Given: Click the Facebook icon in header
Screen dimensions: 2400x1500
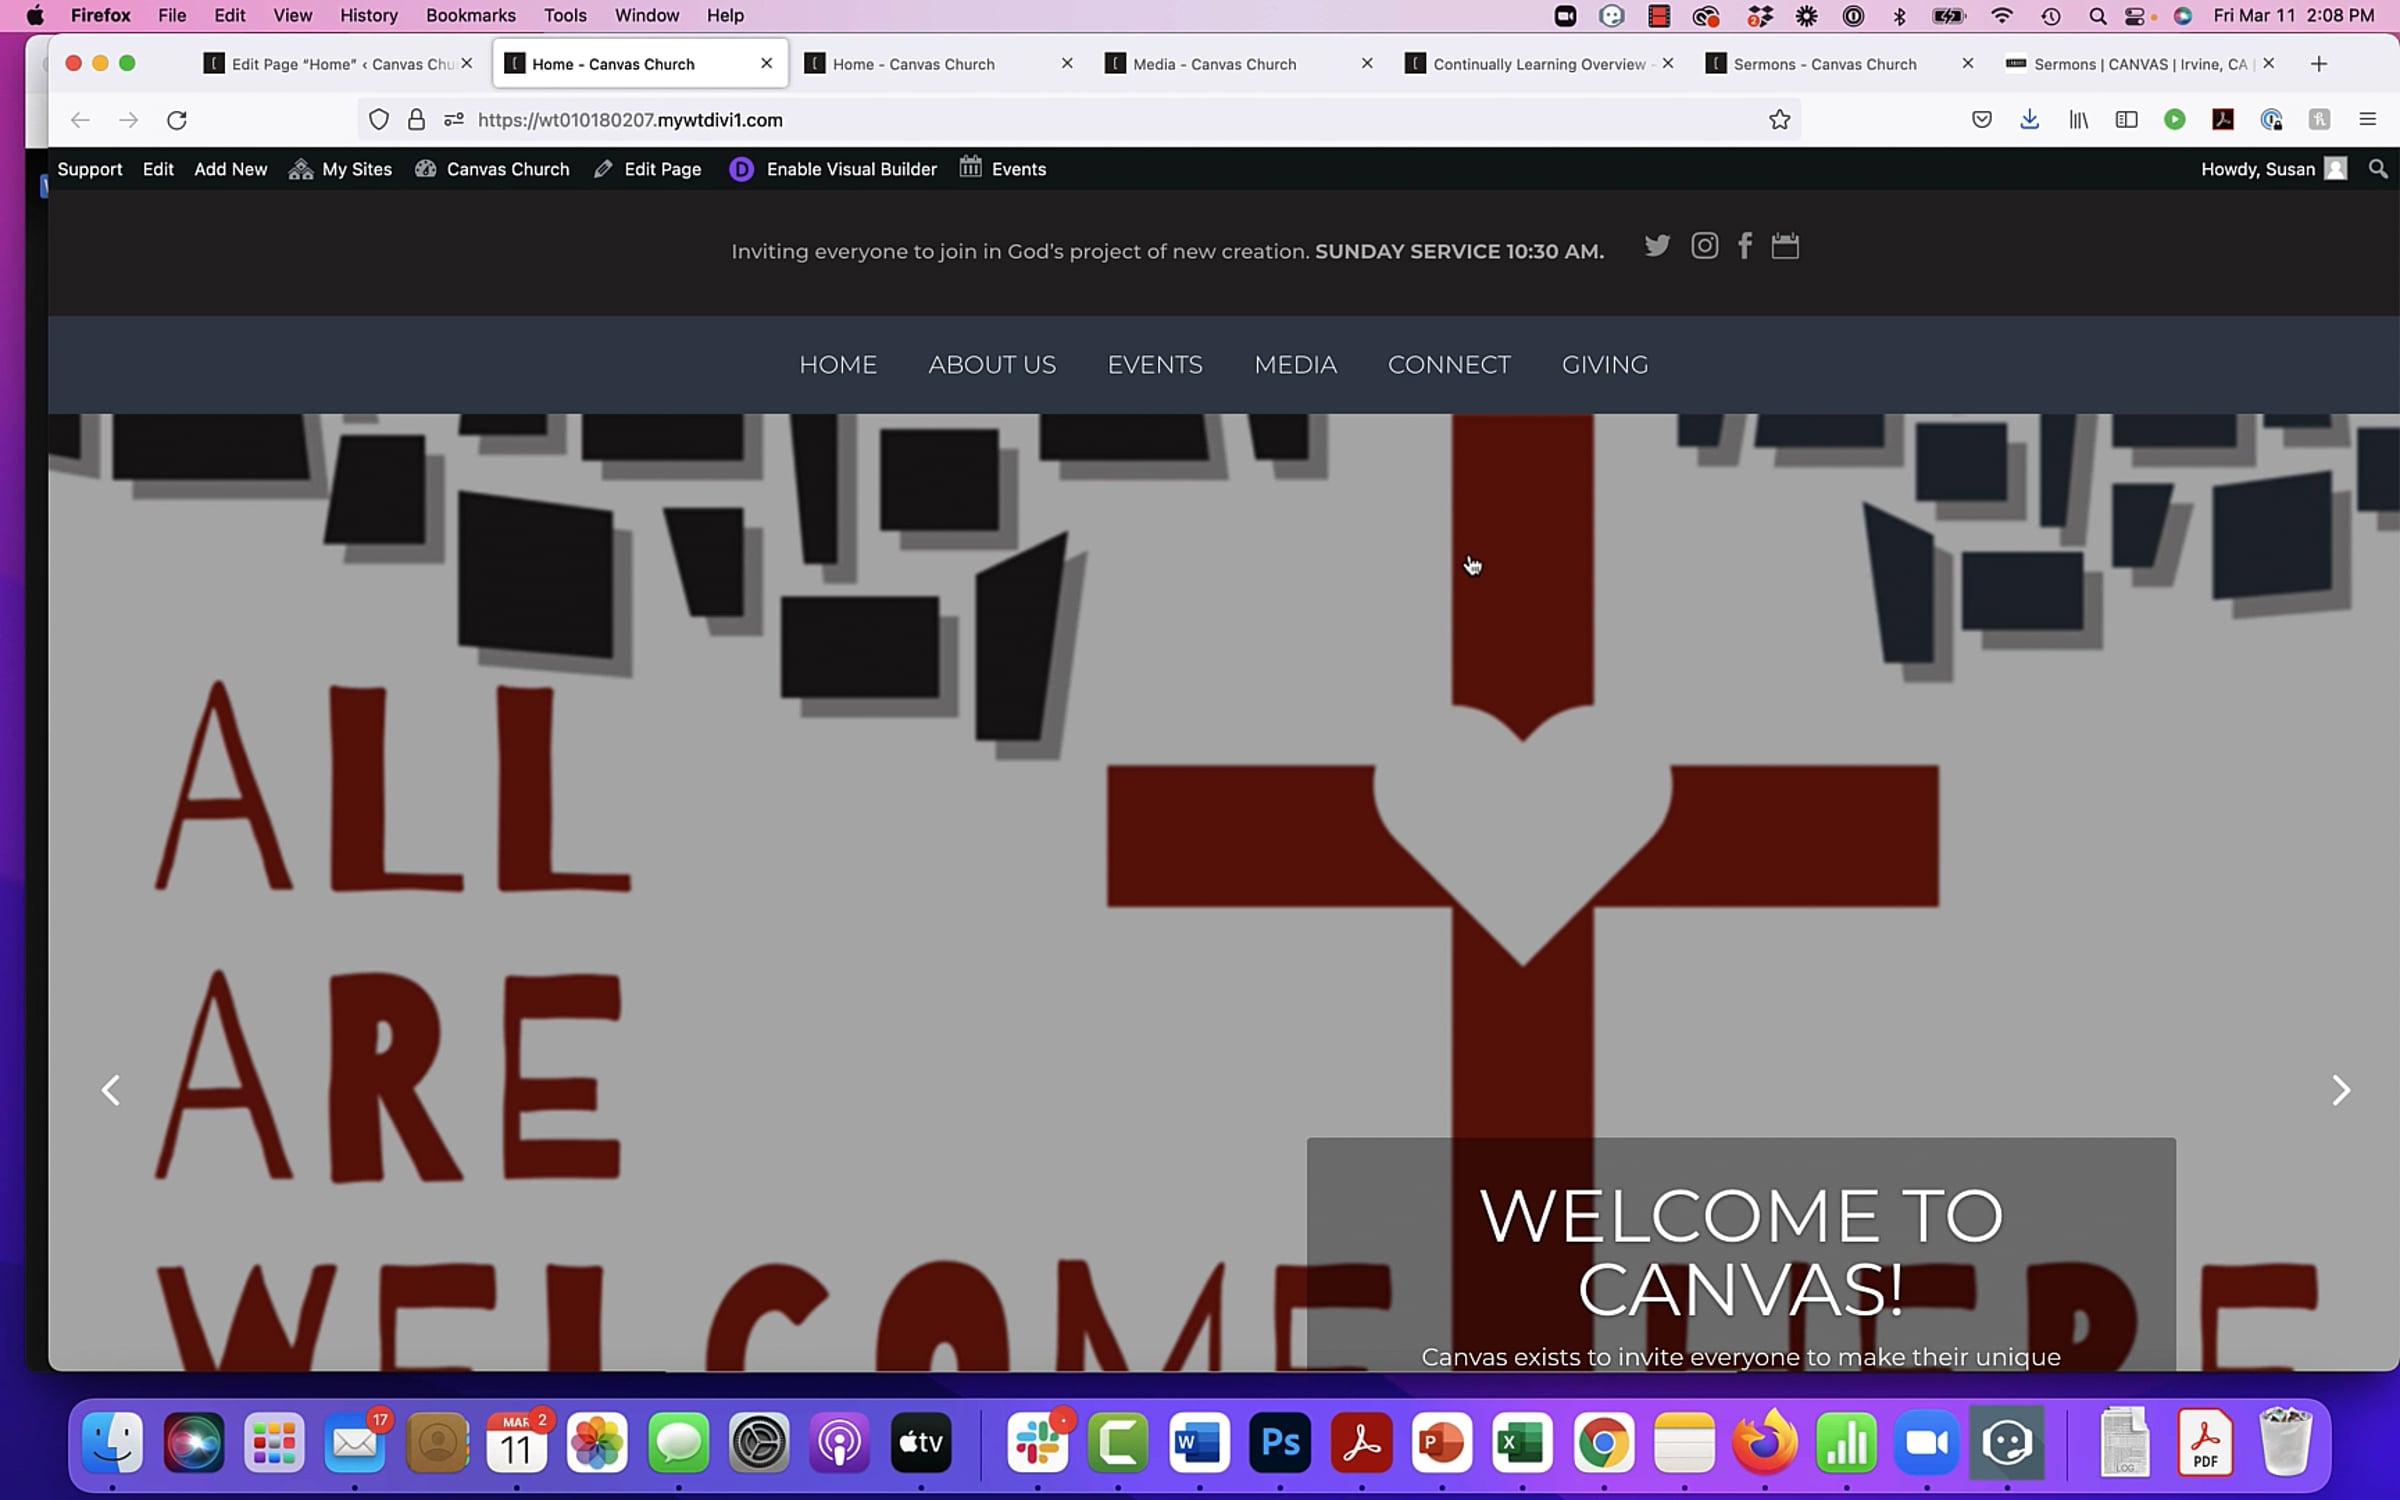Looking at the screenshot, I should (x=1745, y=246).
